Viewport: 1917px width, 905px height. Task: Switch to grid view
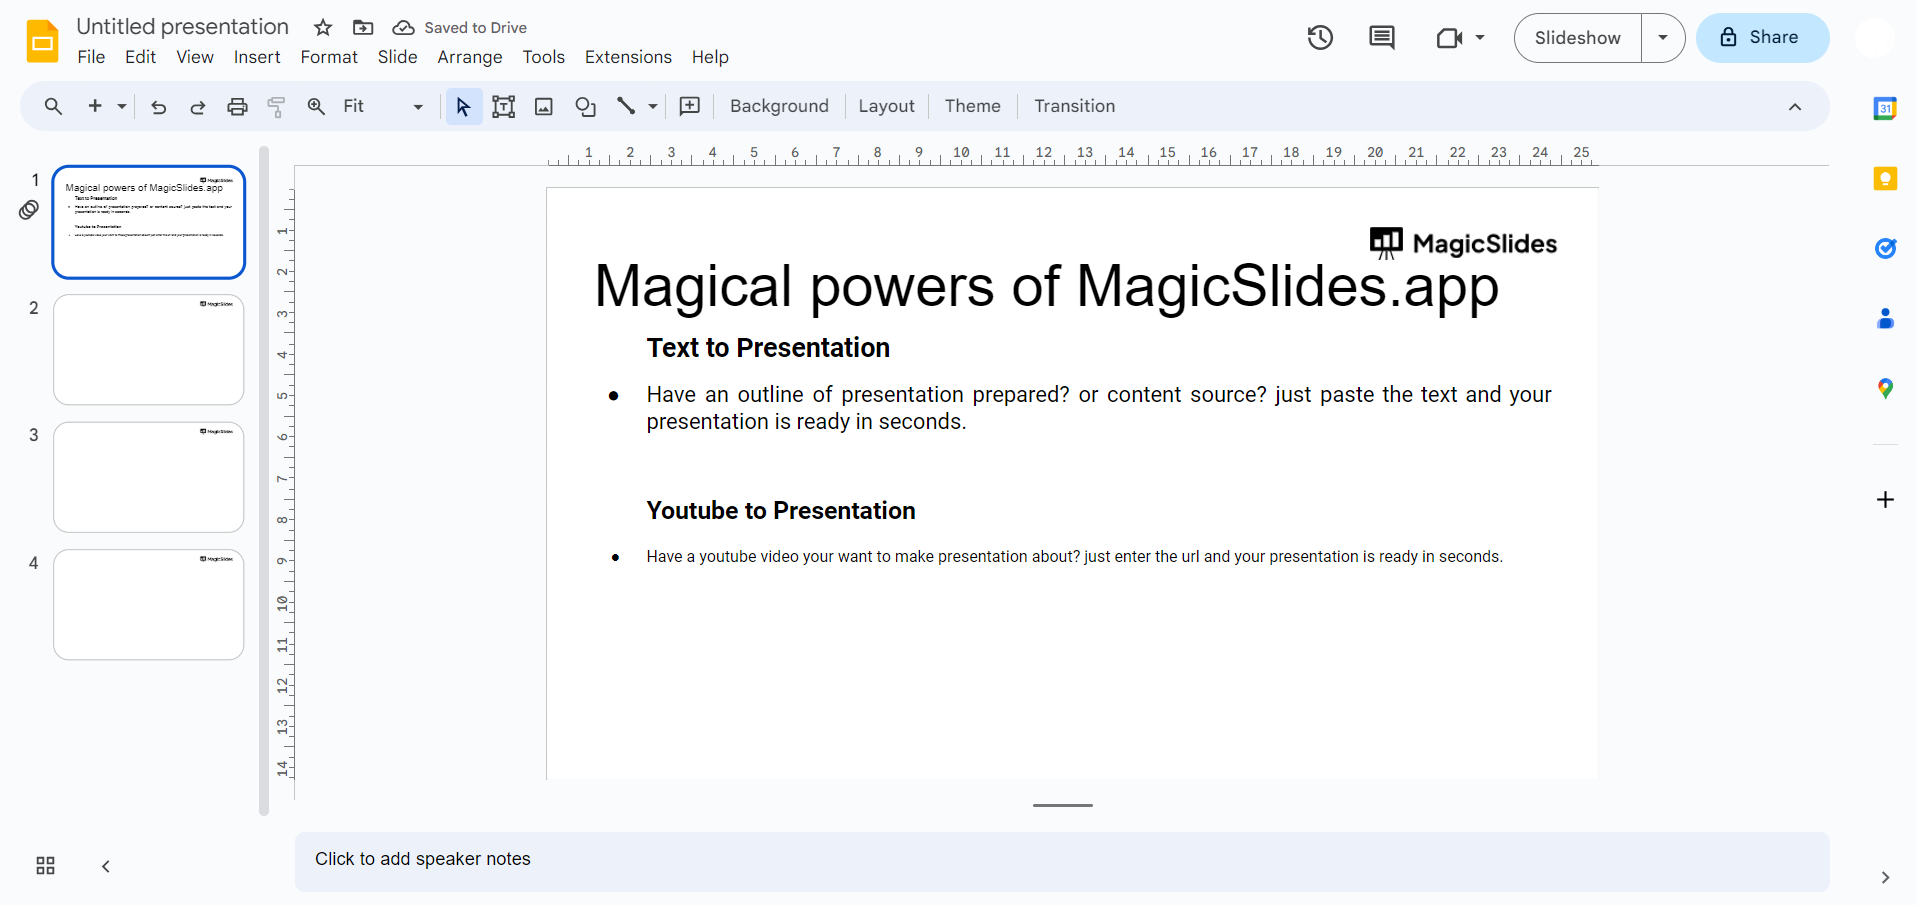coord(45,866)
